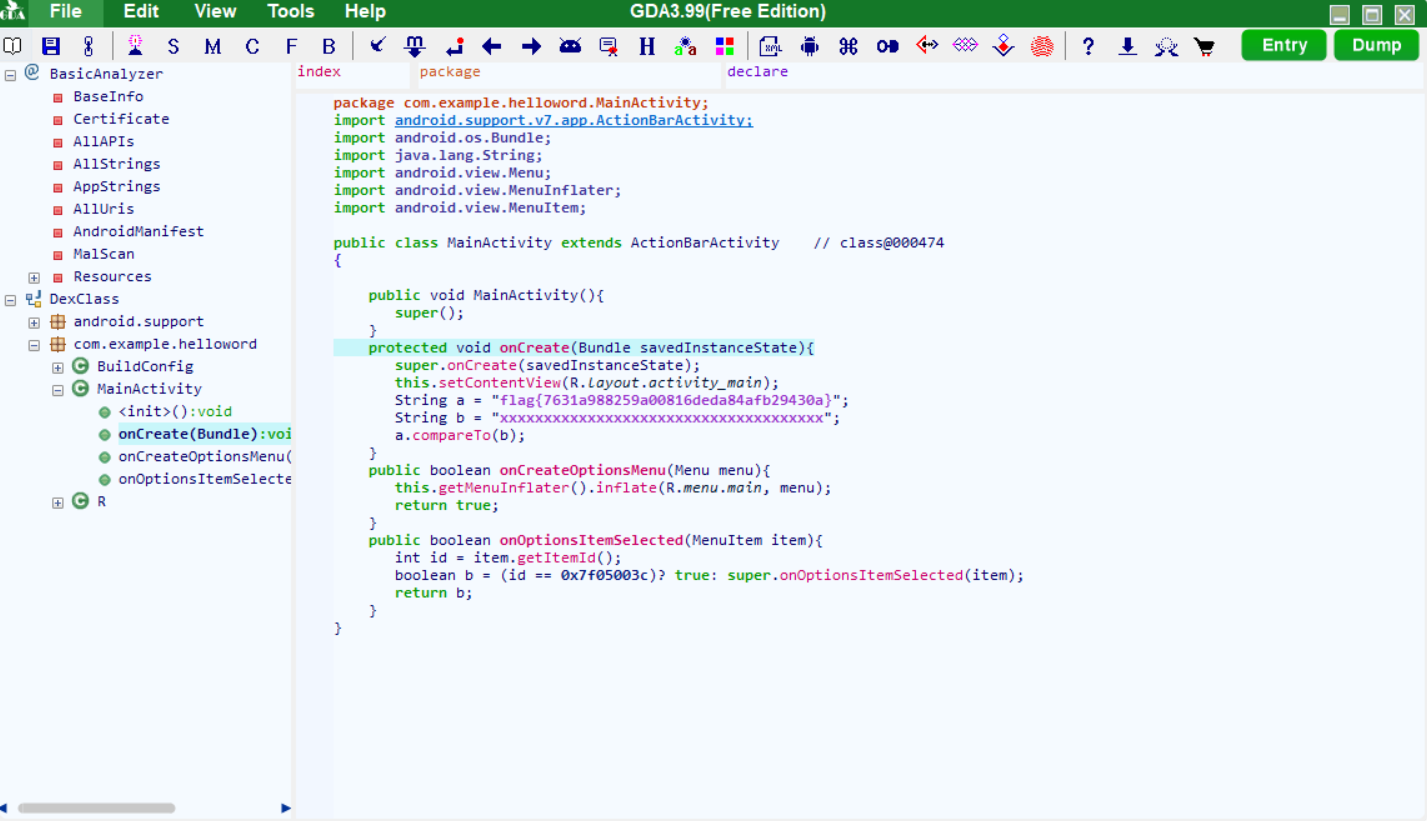The height and width of the screenshot is (821, 1427).
Task: Expand the android.support package
Action: point(34,323)
